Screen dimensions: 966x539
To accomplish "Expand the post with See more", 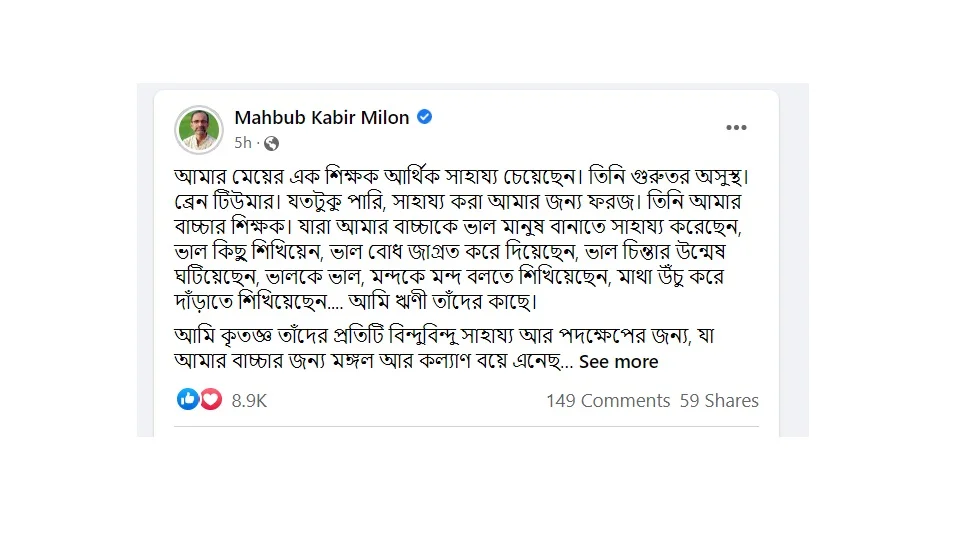I will click(x=619, y=362).
